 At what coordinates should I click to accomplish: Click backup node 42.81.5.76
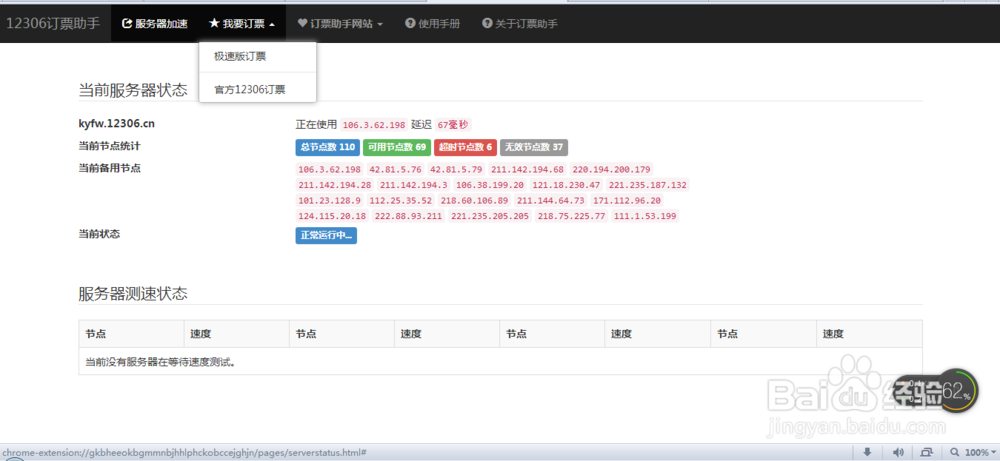(x=395, y=170)
